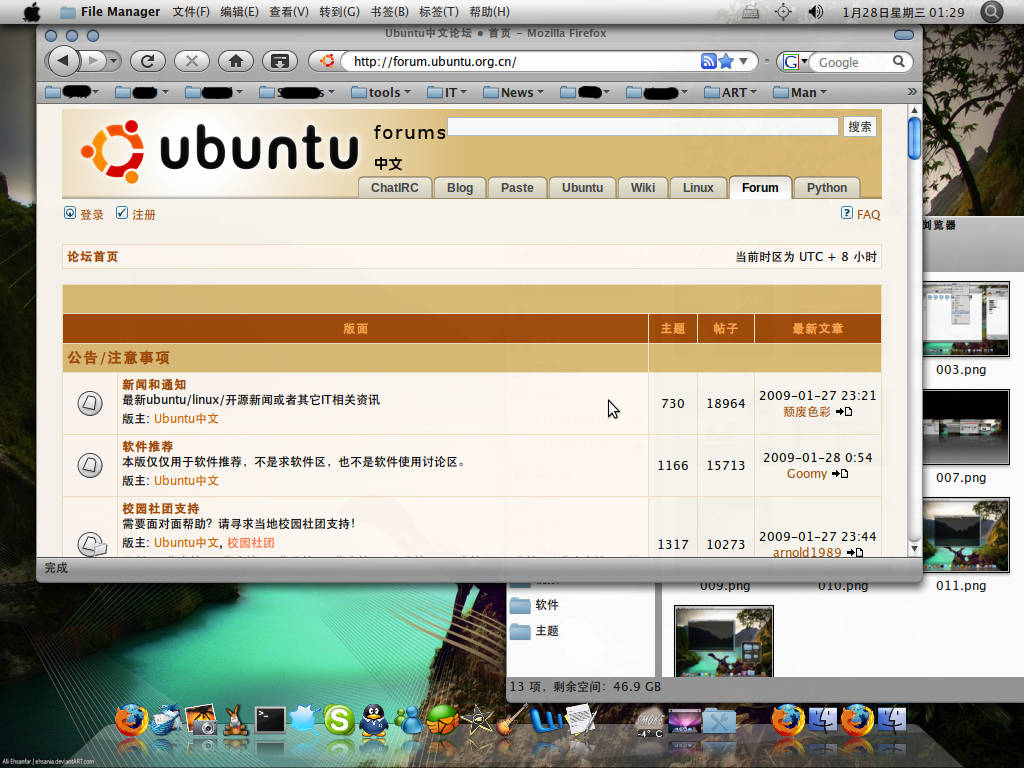Jump to latest post beside 颓废色彩
The width and height of the screenshot is (1024, 768).
tap(843, 411)
